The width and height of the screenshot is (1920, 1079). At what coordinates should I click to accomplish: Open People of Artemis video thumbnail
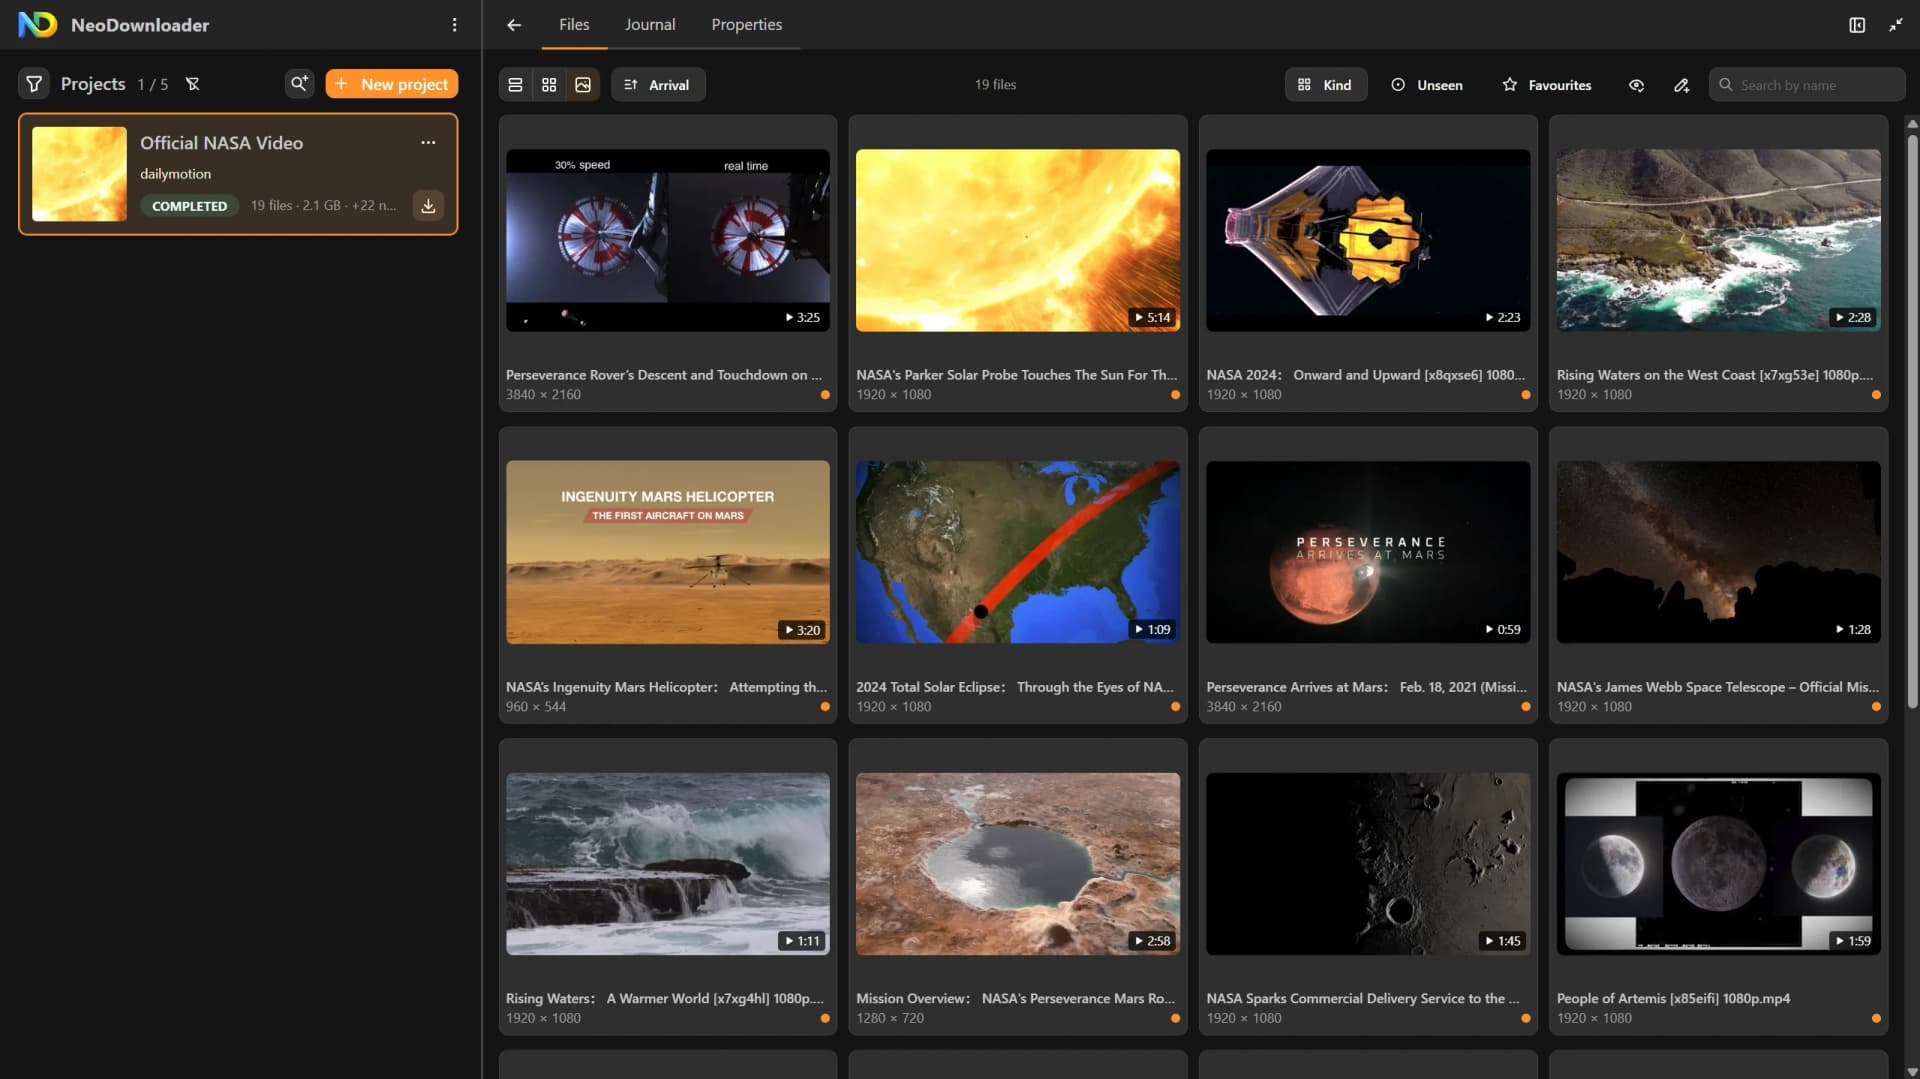[x=1718, y=864]
